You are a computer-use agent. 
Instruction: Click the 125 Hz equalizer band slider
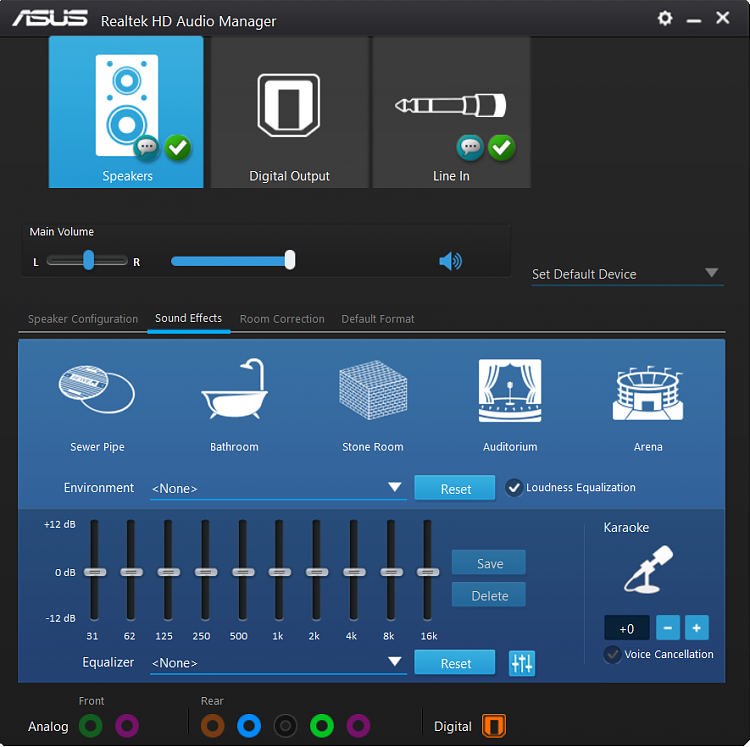click(x=168, y=572)
